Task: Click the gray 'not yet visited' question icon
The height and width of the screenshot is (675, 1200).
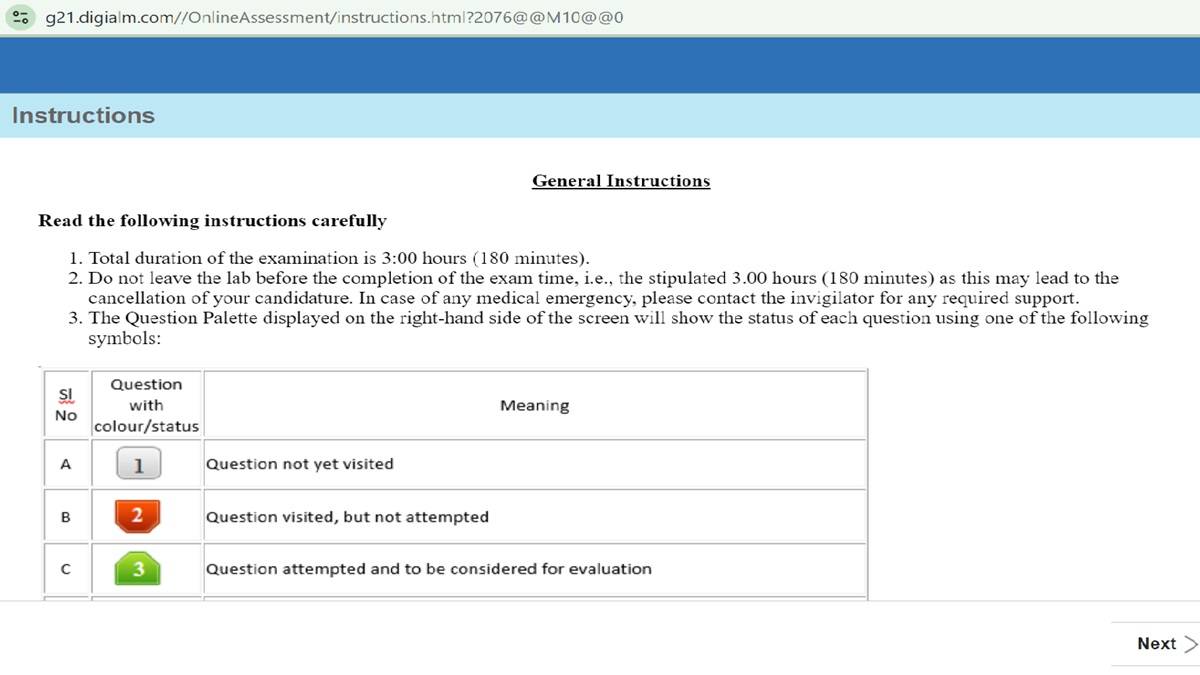Action: (139, 463)
